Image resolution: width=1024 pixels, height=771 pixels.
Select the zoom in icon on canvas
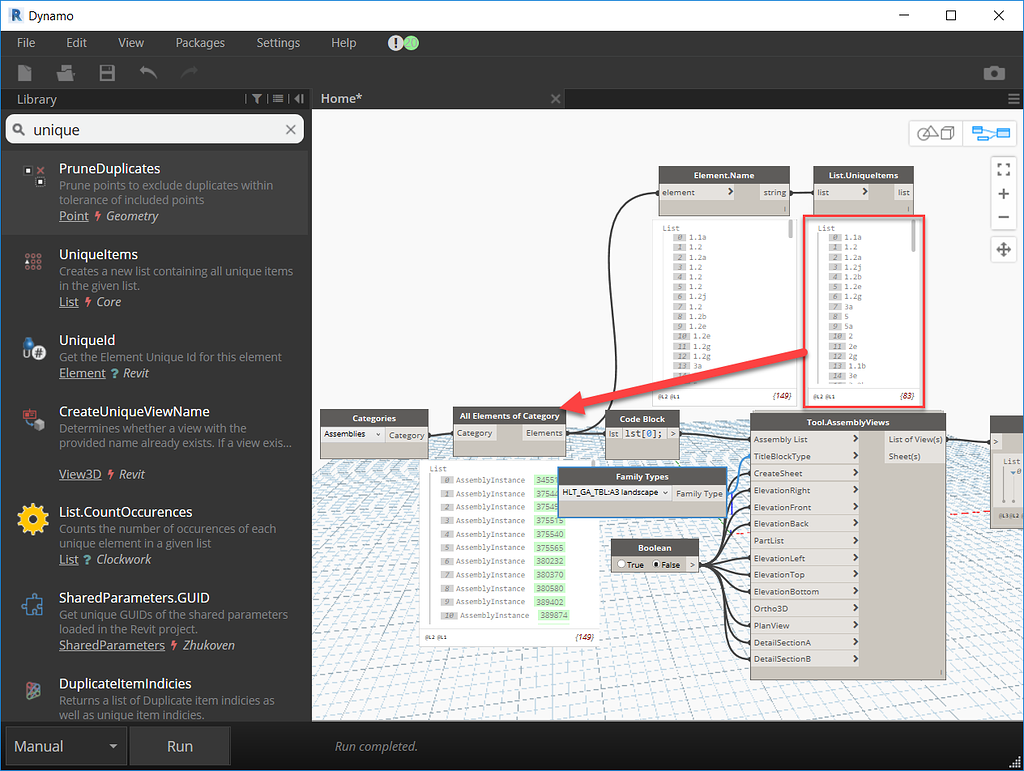tap(1004, 193)
